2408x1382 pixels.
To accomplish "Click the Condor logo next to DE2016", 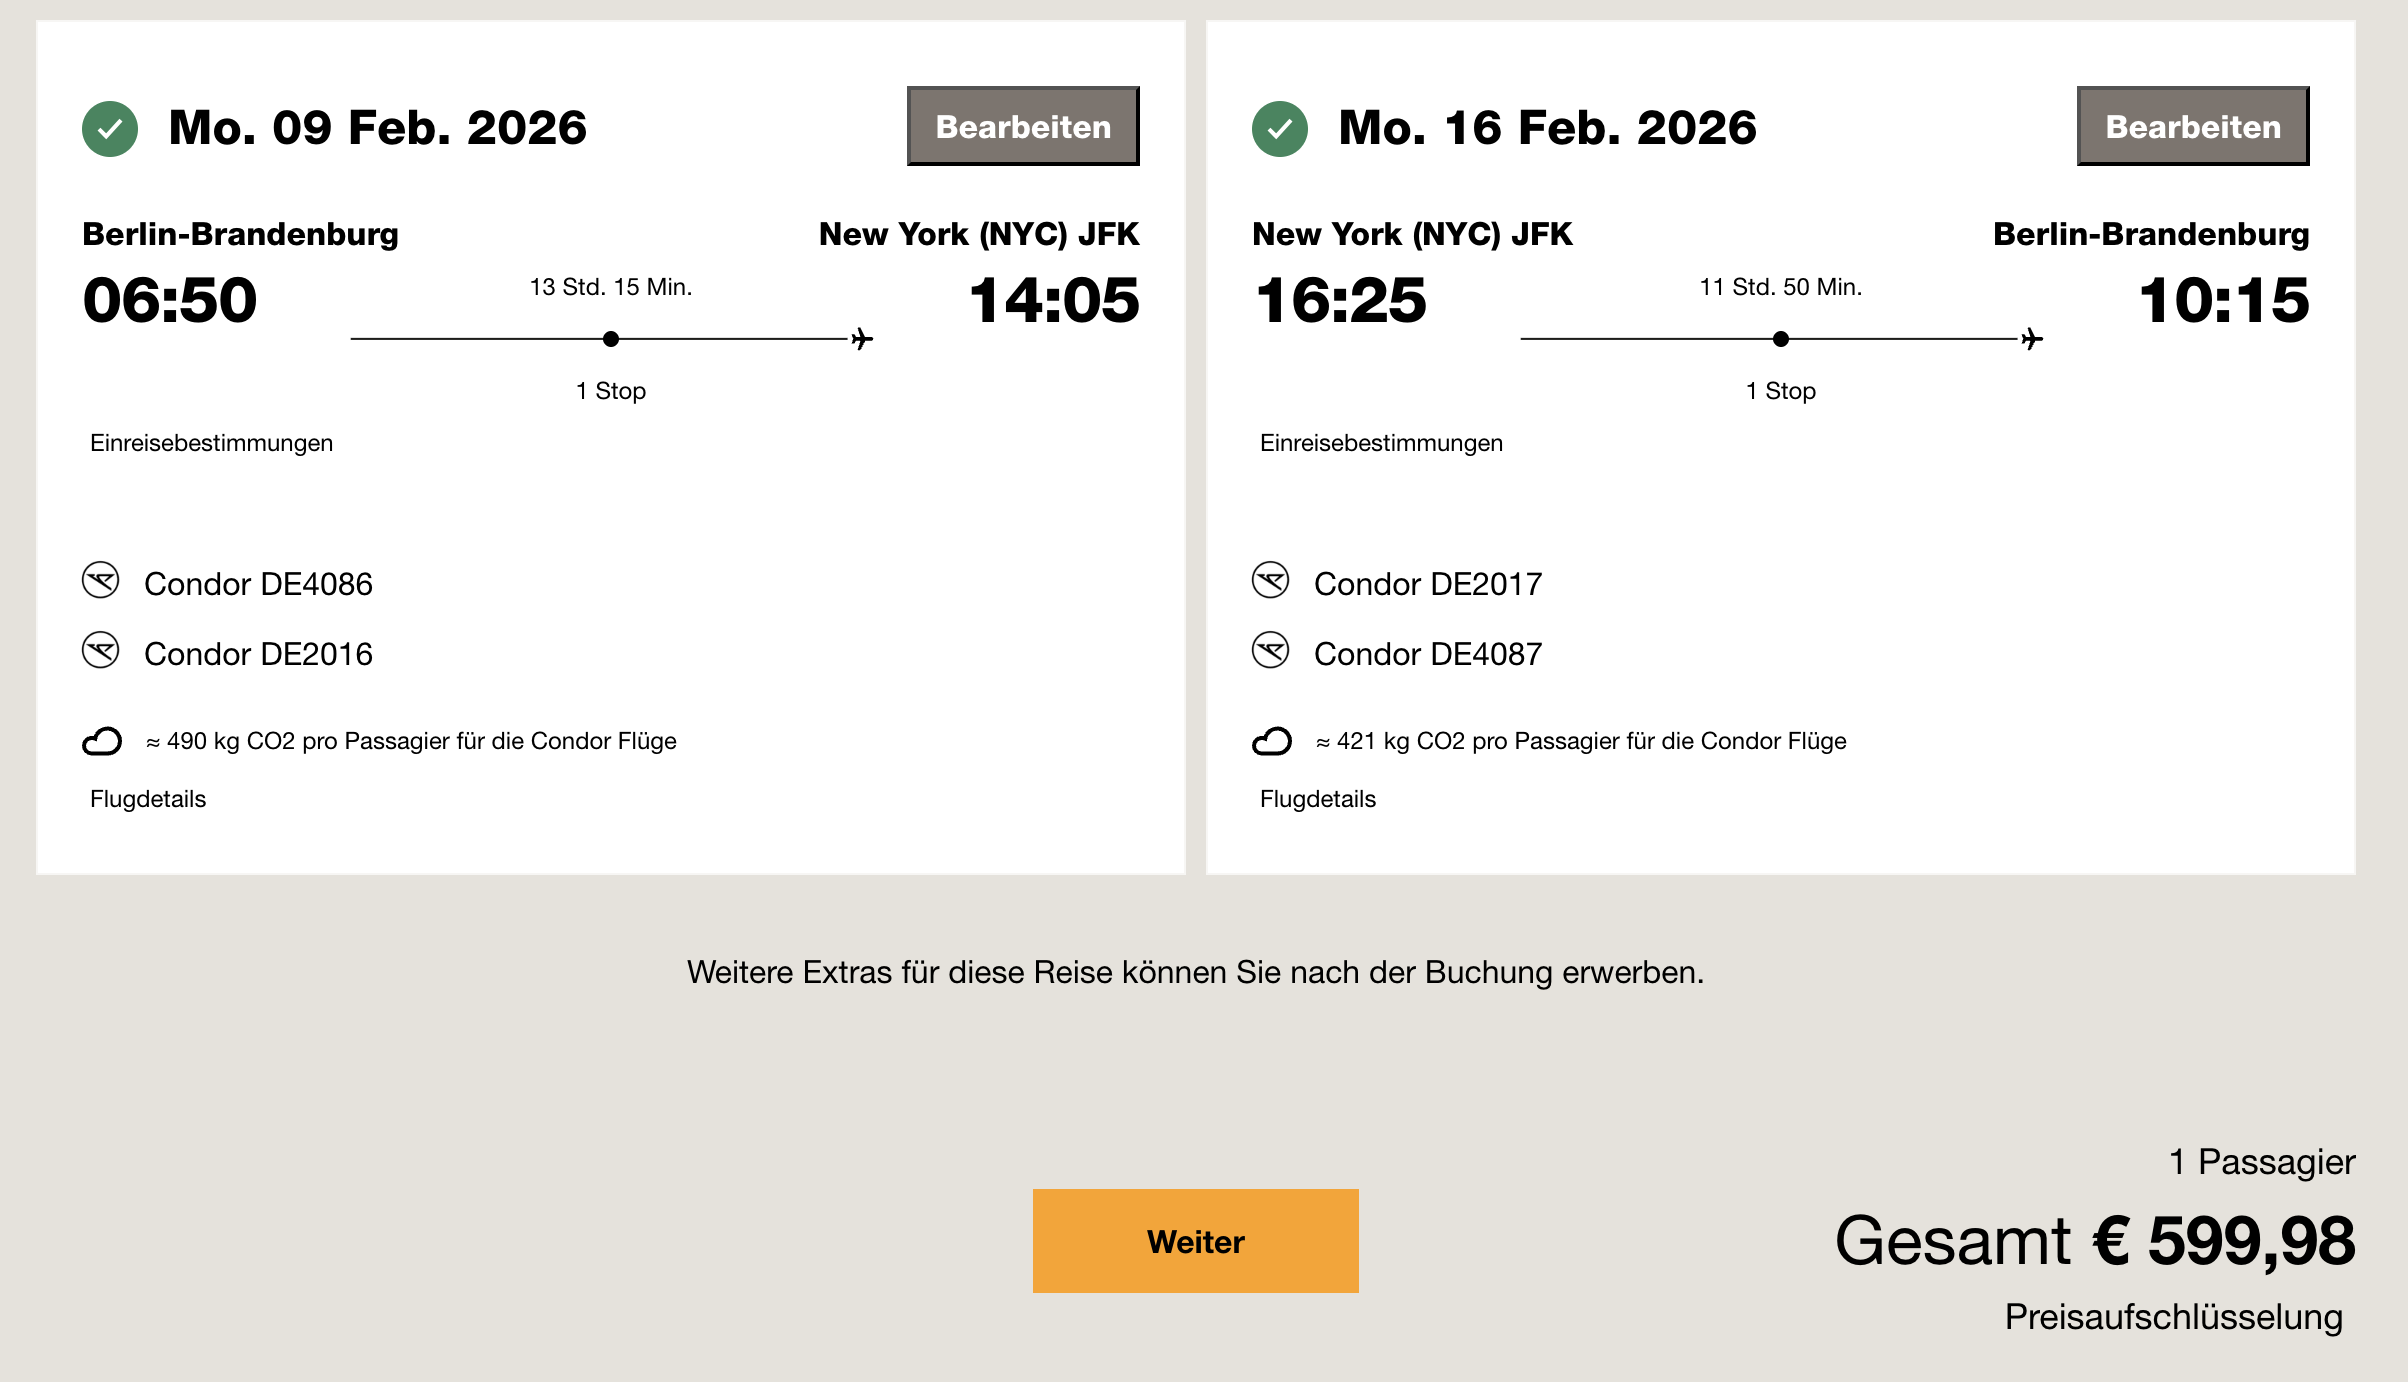I will 101,651.
